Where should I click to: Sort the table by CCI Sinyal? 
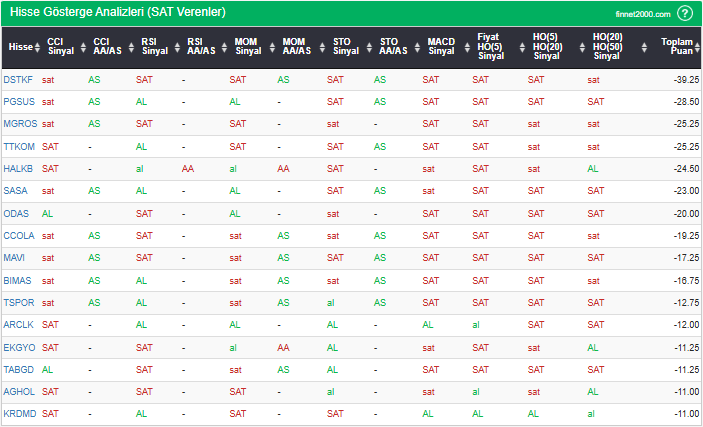(x=61, y=46)
